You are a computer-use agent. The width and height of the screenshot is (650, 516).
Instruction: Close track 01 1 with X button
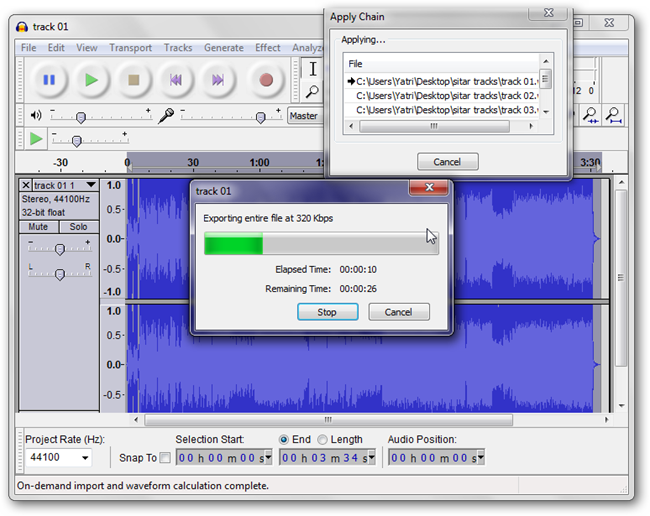point(26,185)
